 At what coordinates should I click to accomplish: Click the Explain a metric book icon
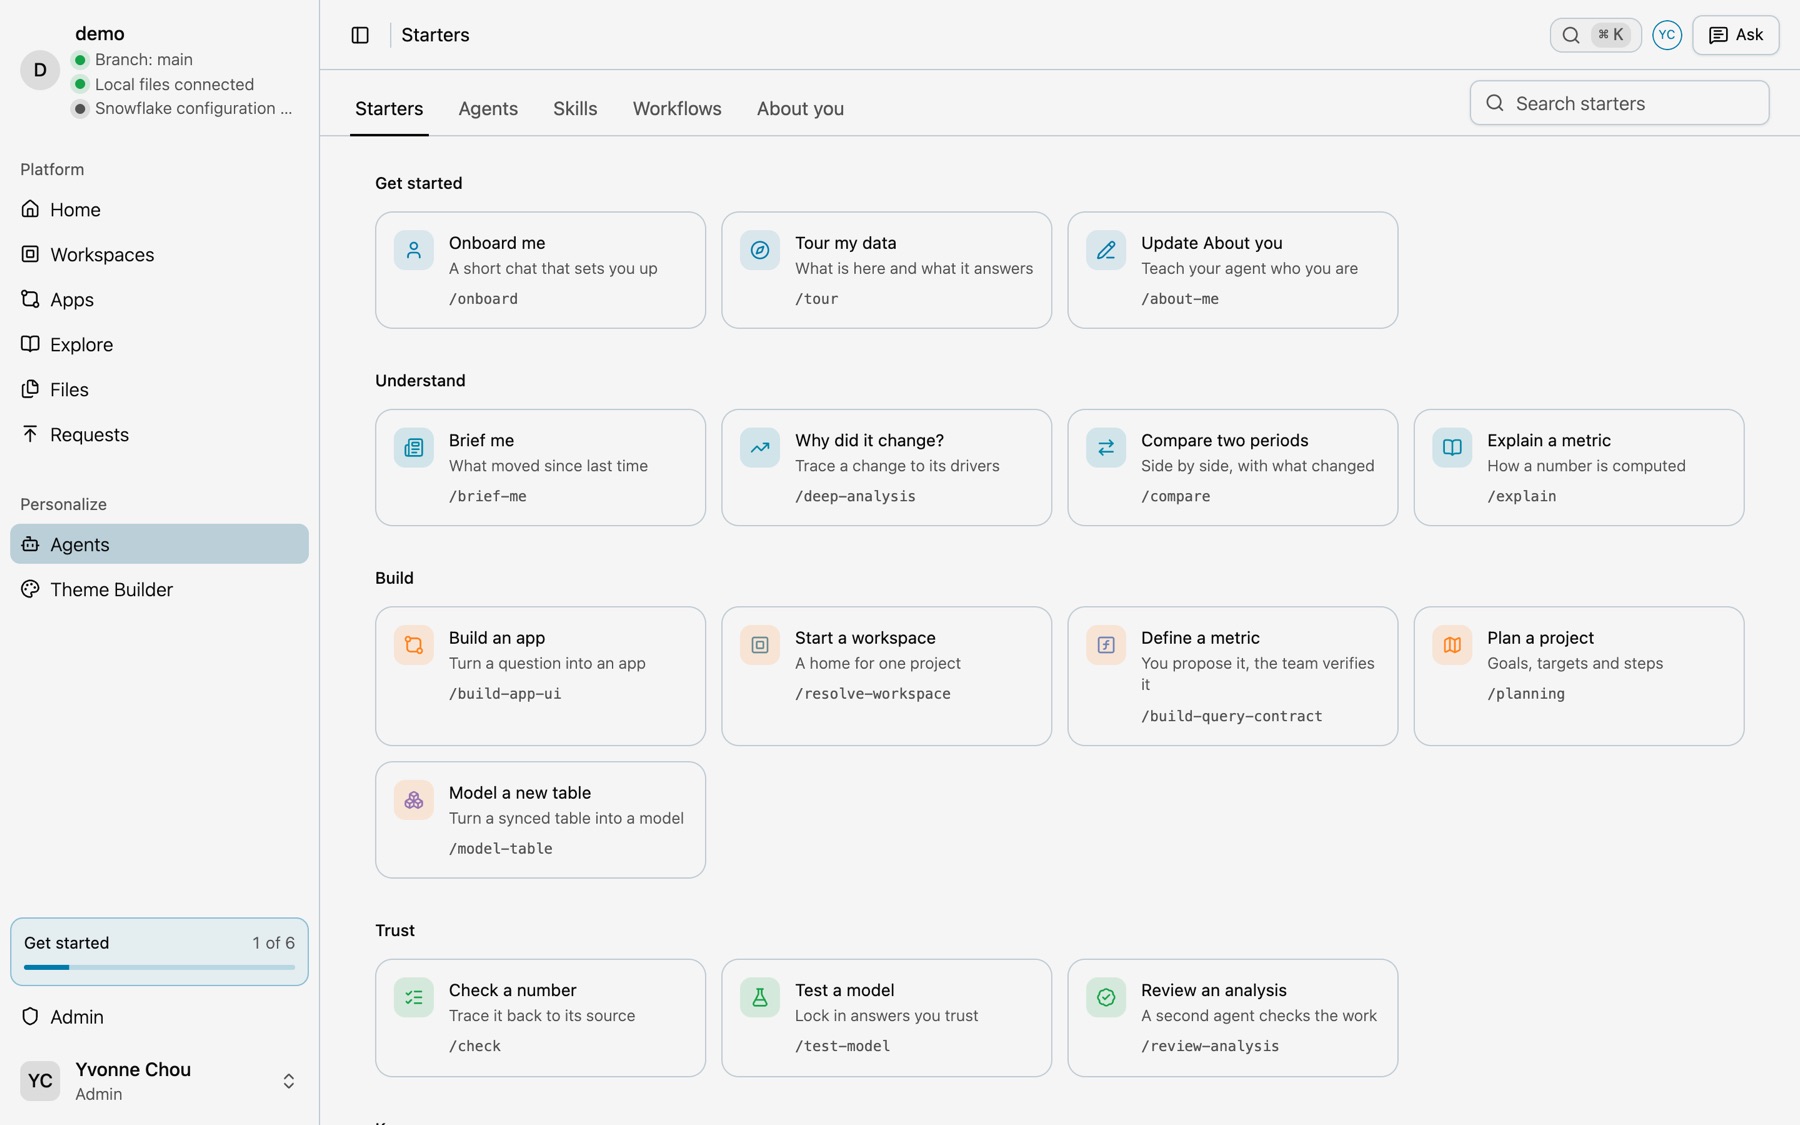(1452, 448)
